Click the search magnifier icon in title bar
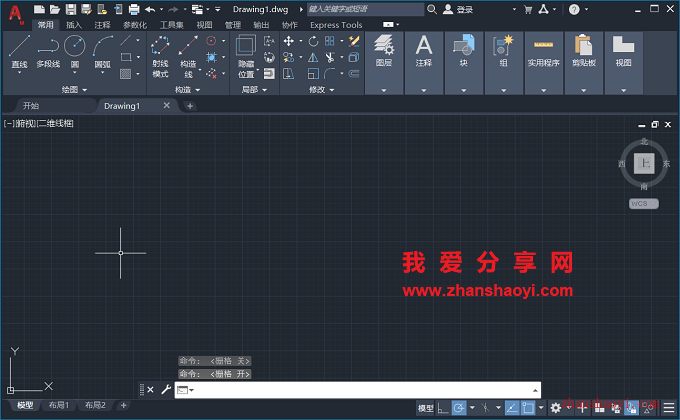 (432, 9)
